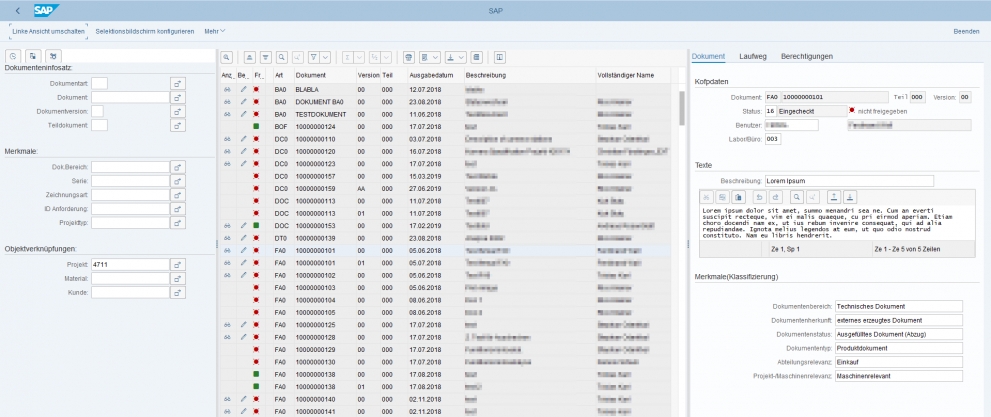
Task: Click Linke Ansicht umschalten button
Action: pyautogui.click(x=48, y=31)
